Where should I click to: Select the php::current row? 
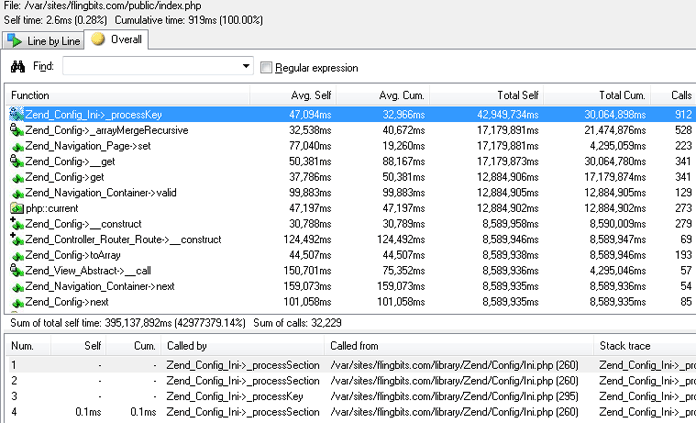tap(351, 208)
